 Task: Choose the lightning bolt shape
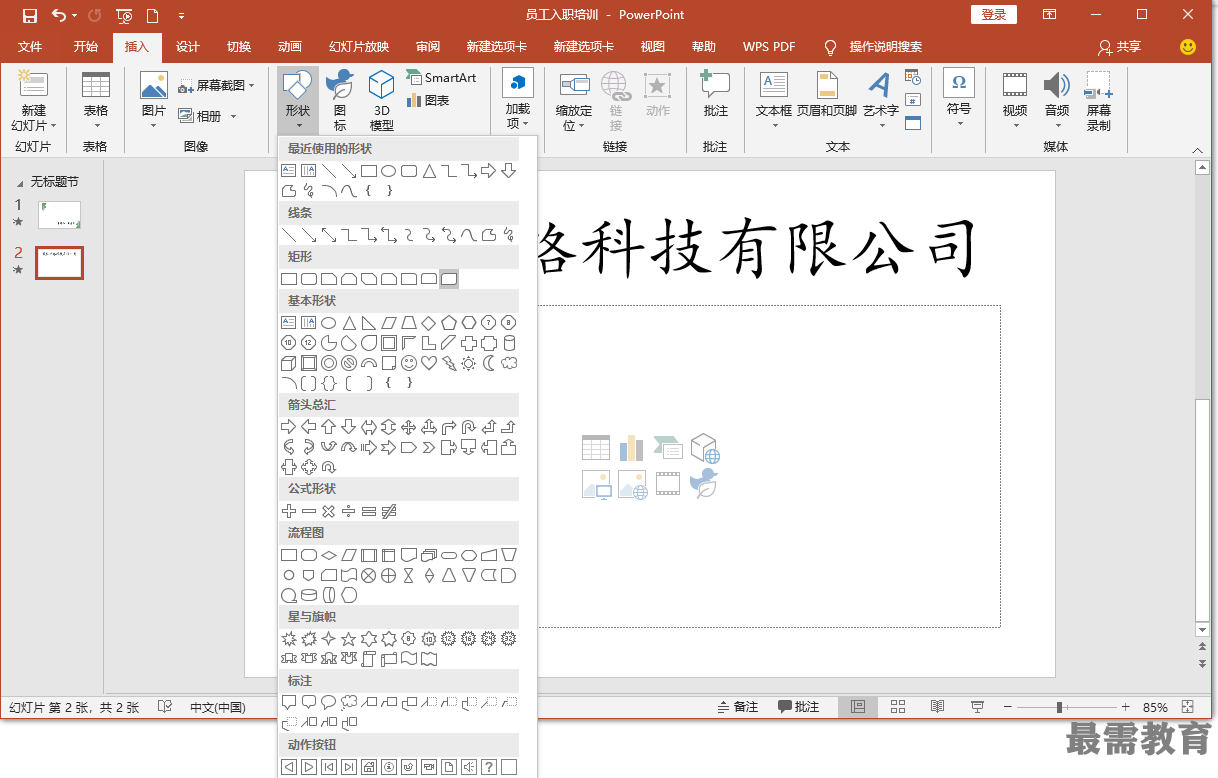click(x=448, y=363)
